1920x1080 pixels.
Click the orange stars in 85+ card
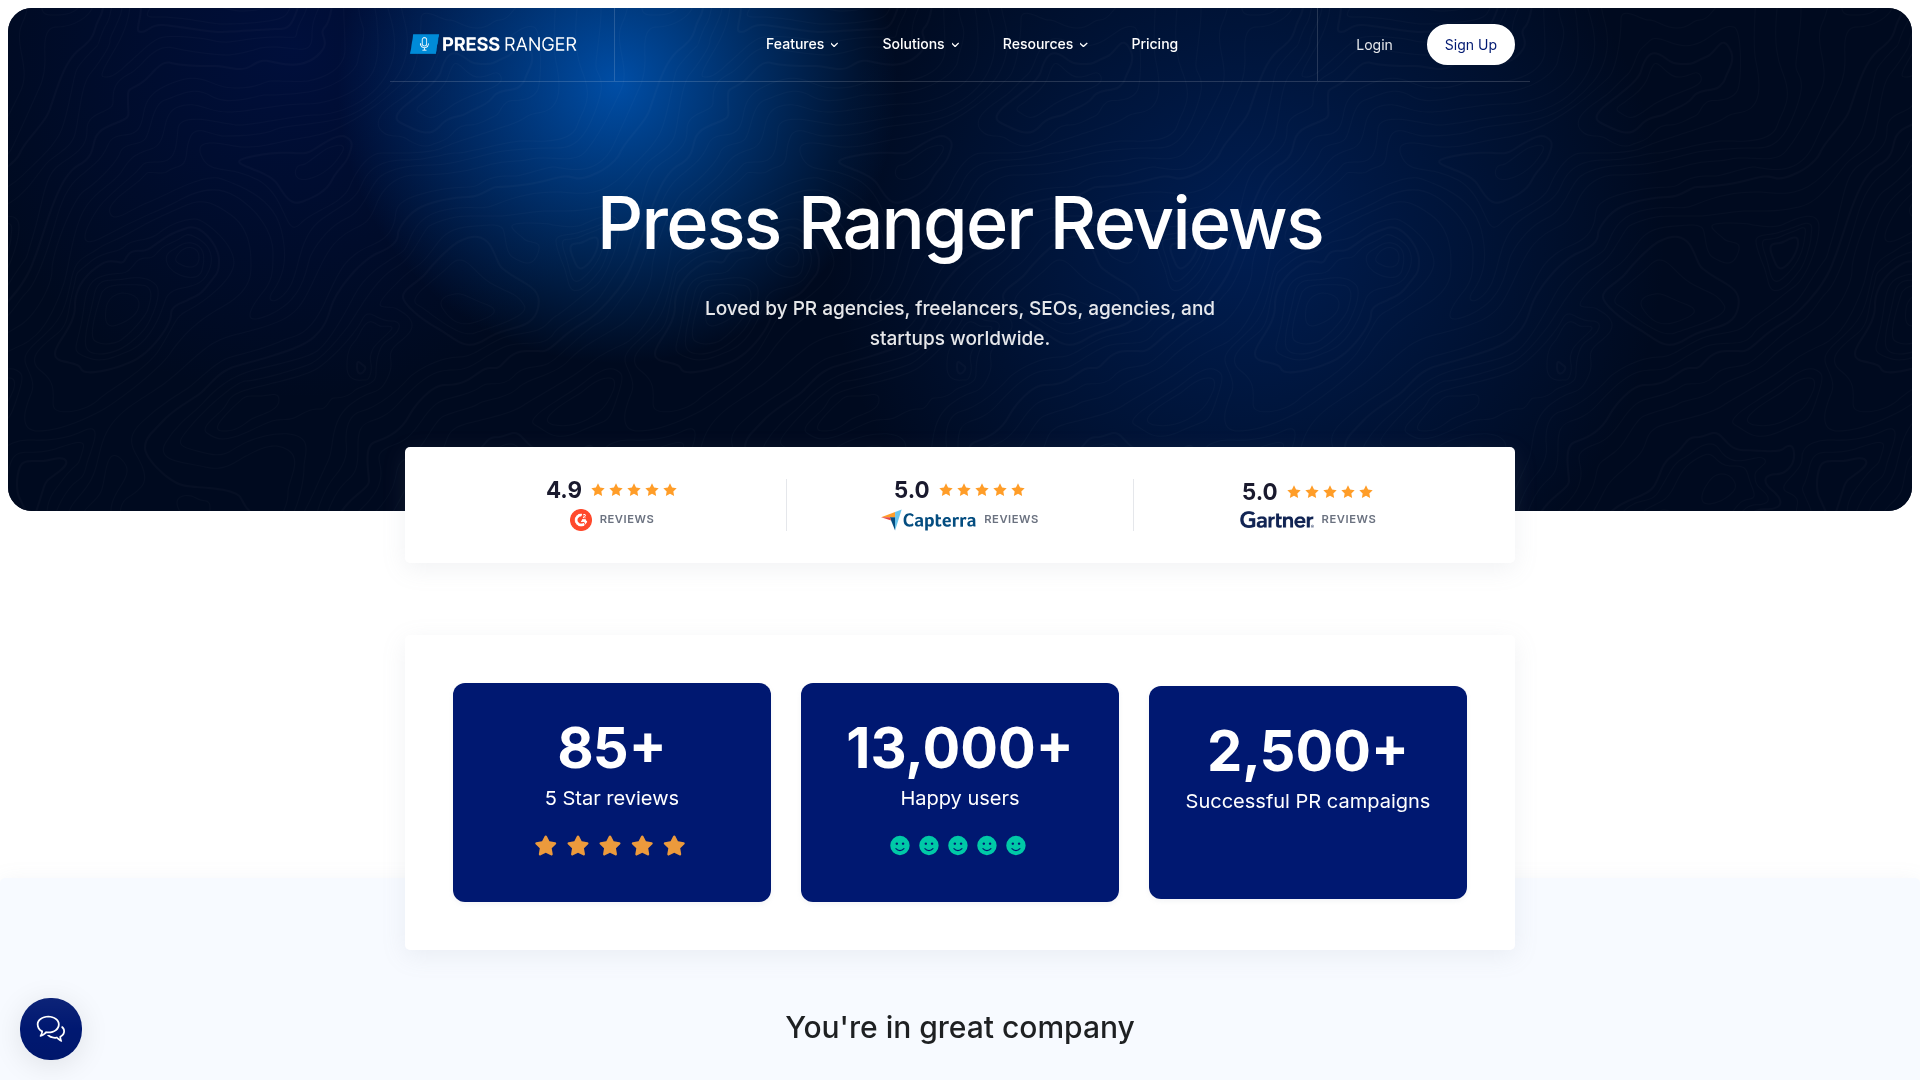tap(610, 846)
